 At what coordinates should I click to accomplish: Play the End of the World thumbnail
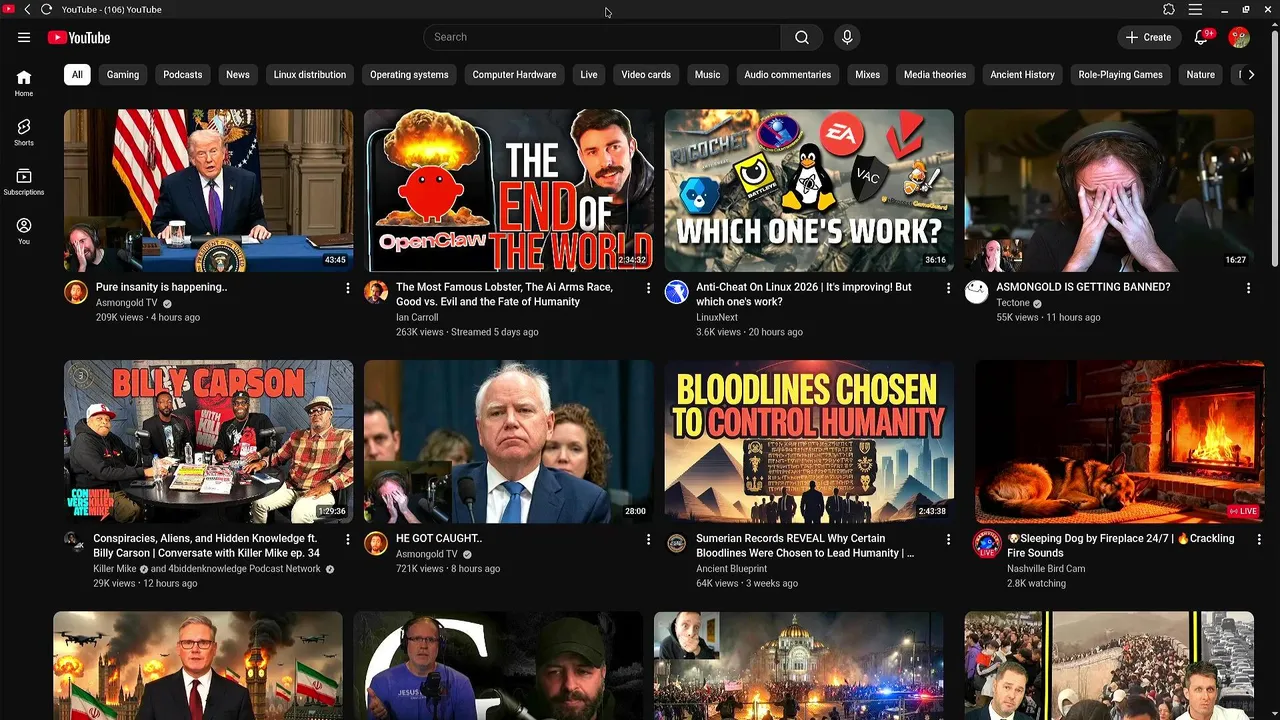pyautogui.click(x=509, y=190)
